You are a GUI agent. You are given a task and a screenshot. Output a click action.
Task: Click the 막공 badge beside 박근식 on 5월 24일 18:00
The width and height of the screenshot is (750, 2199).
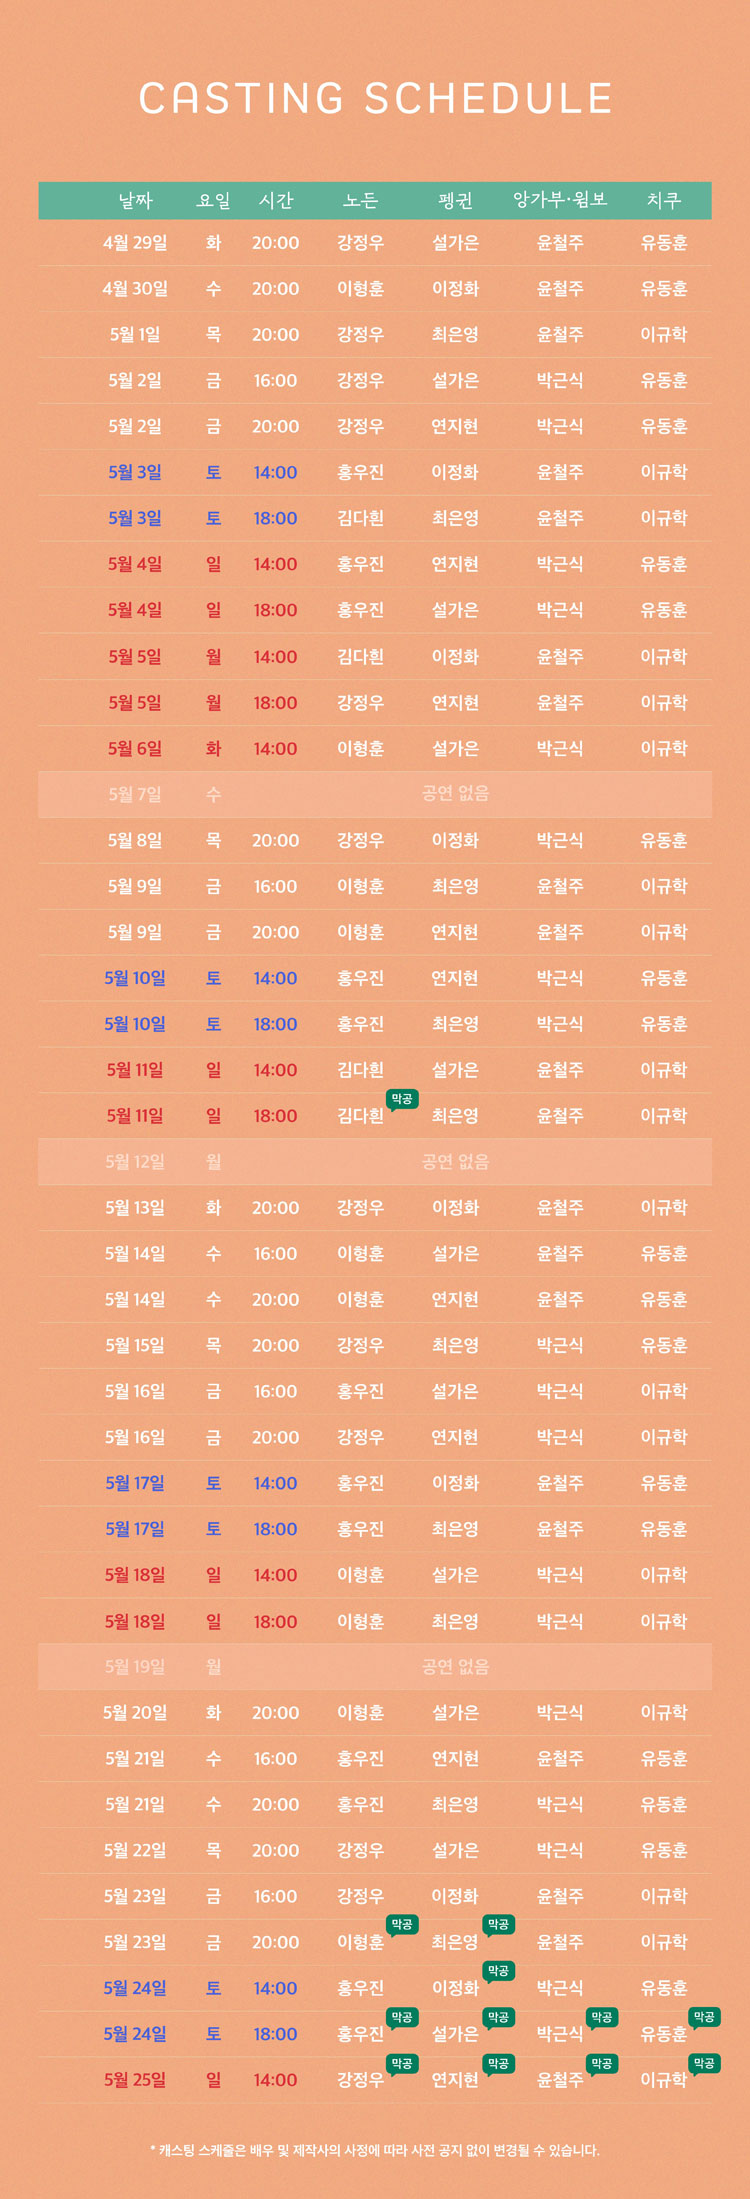(601, 2017)
